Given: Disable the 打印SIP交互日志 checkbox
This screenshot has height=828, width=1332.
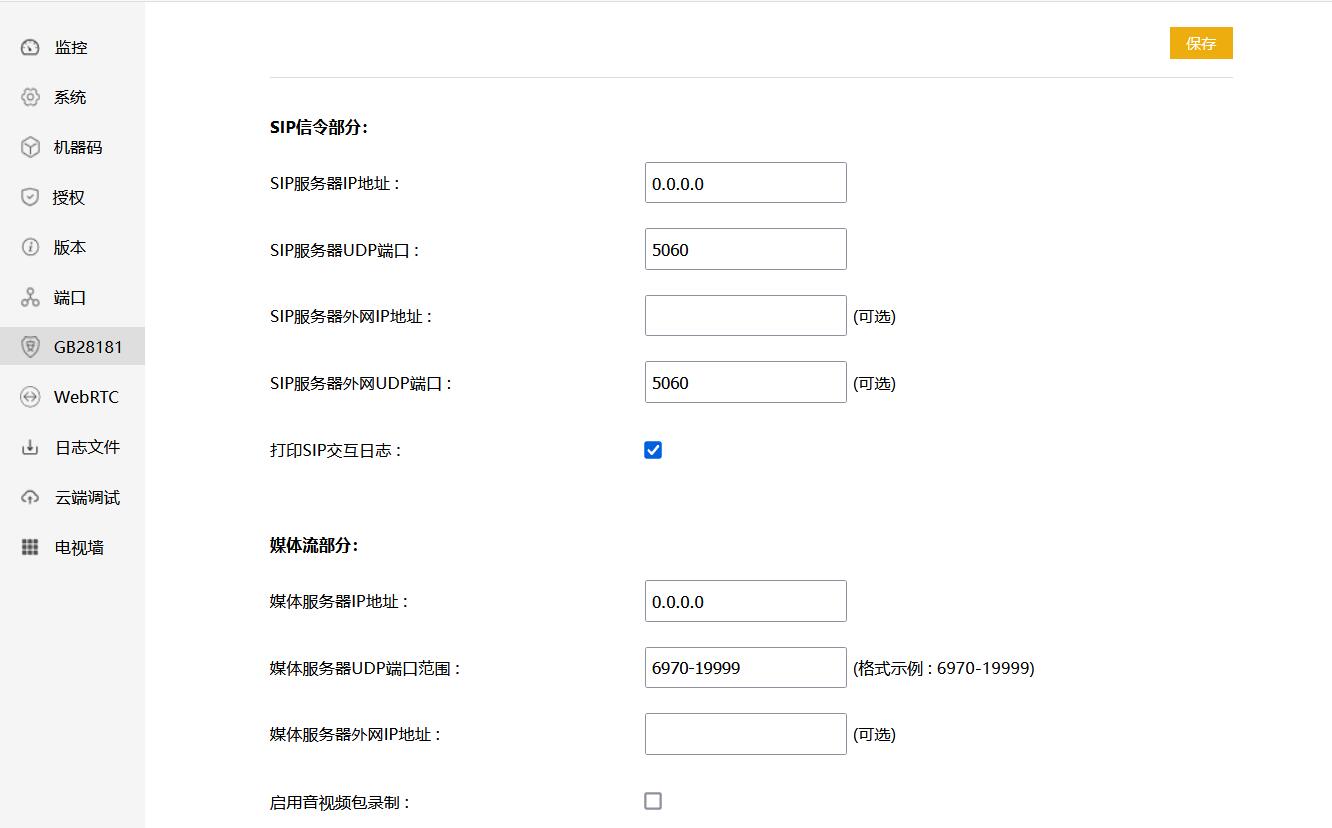Looking at the screenshot, I should click(x=653, y=450).
